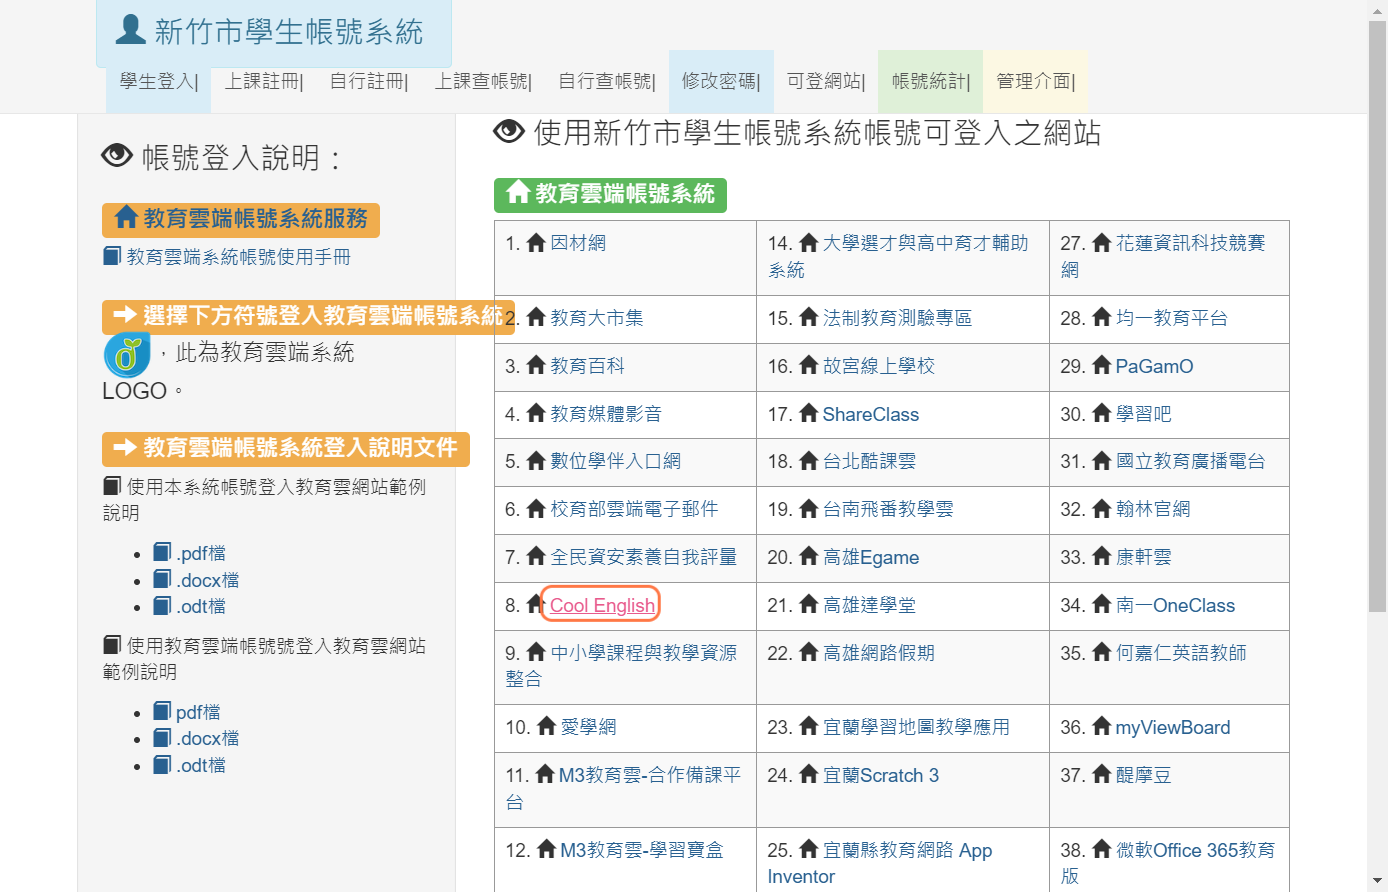Open 高雄網路假期 link
Screen dimensions: 1388x892
pyautogui.click(x=879, y=653)
